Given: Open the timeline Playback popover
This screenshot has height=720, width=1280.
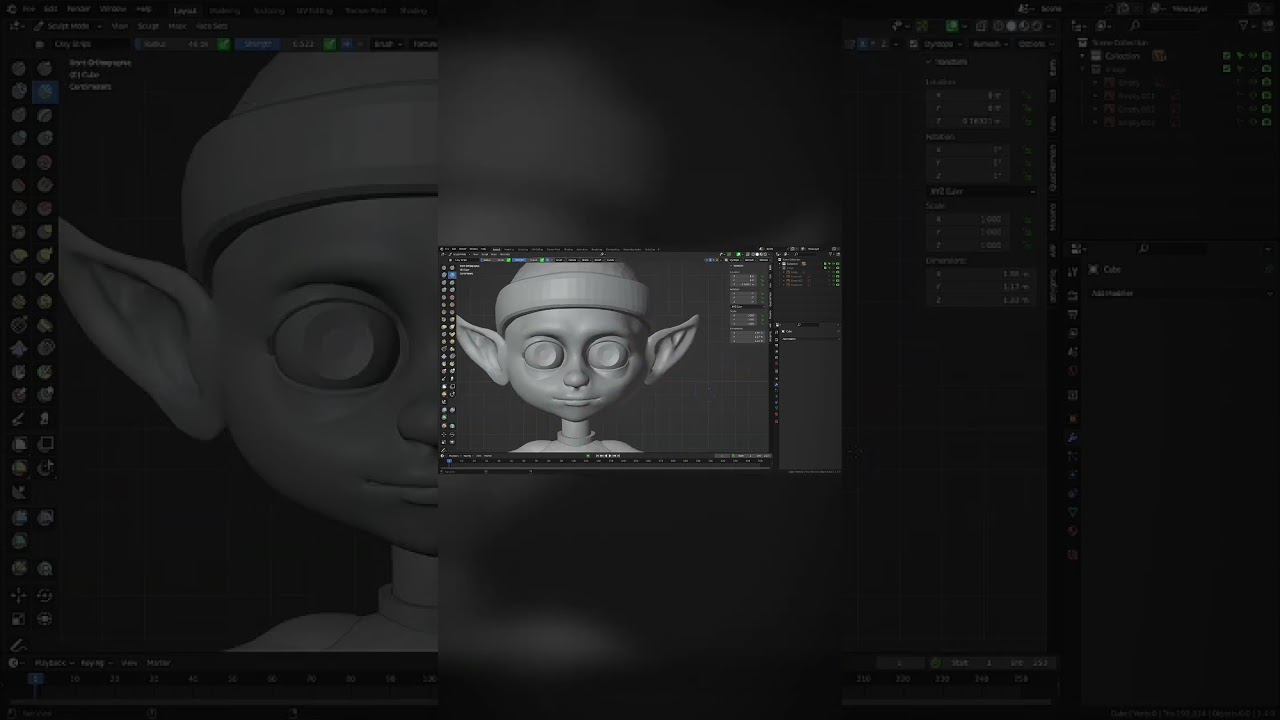Looking at the screenshot, I should (x=52, y=662).
